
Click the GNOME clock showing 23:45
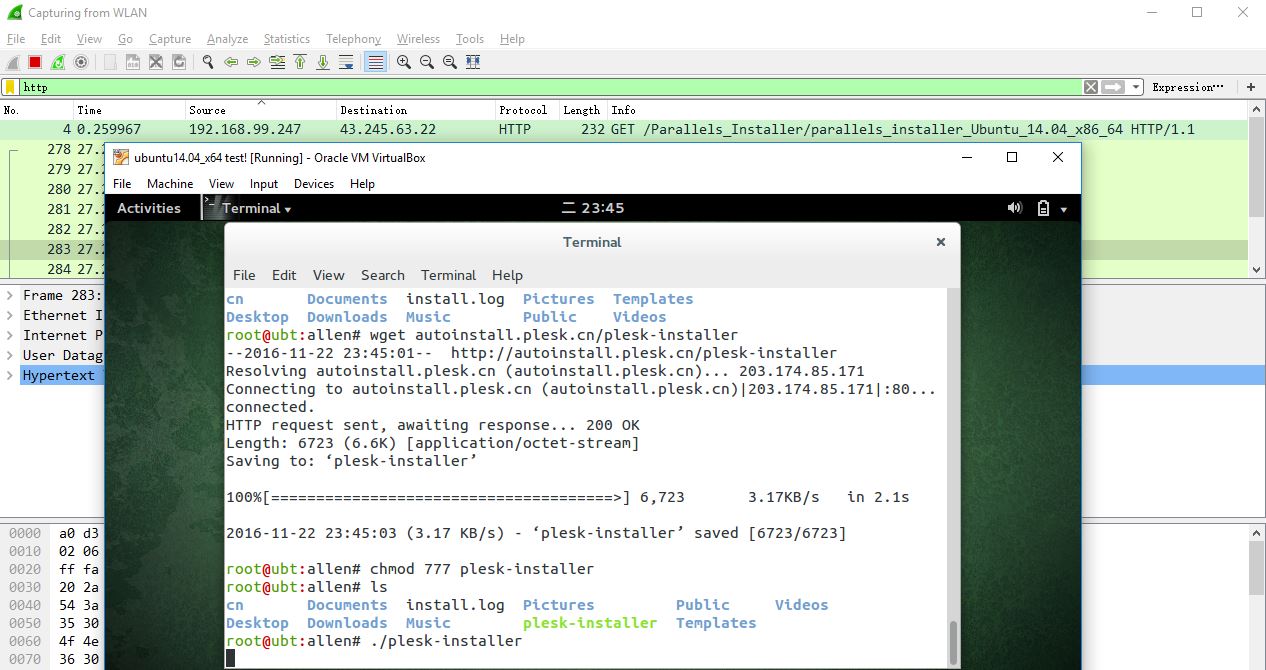point(593,208)
